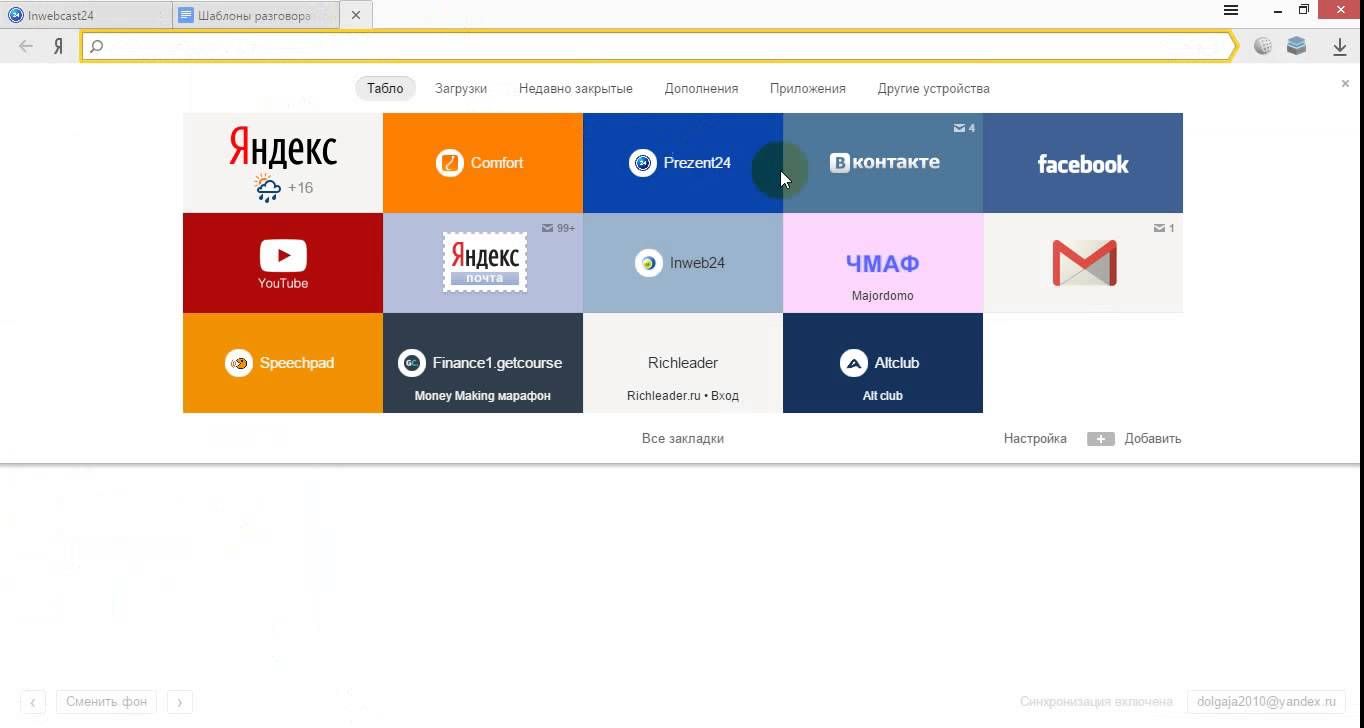Click the Alt club caption
Image resolution: width=1364 pixels, height=728 pixels.
click(x=883, y=396)
